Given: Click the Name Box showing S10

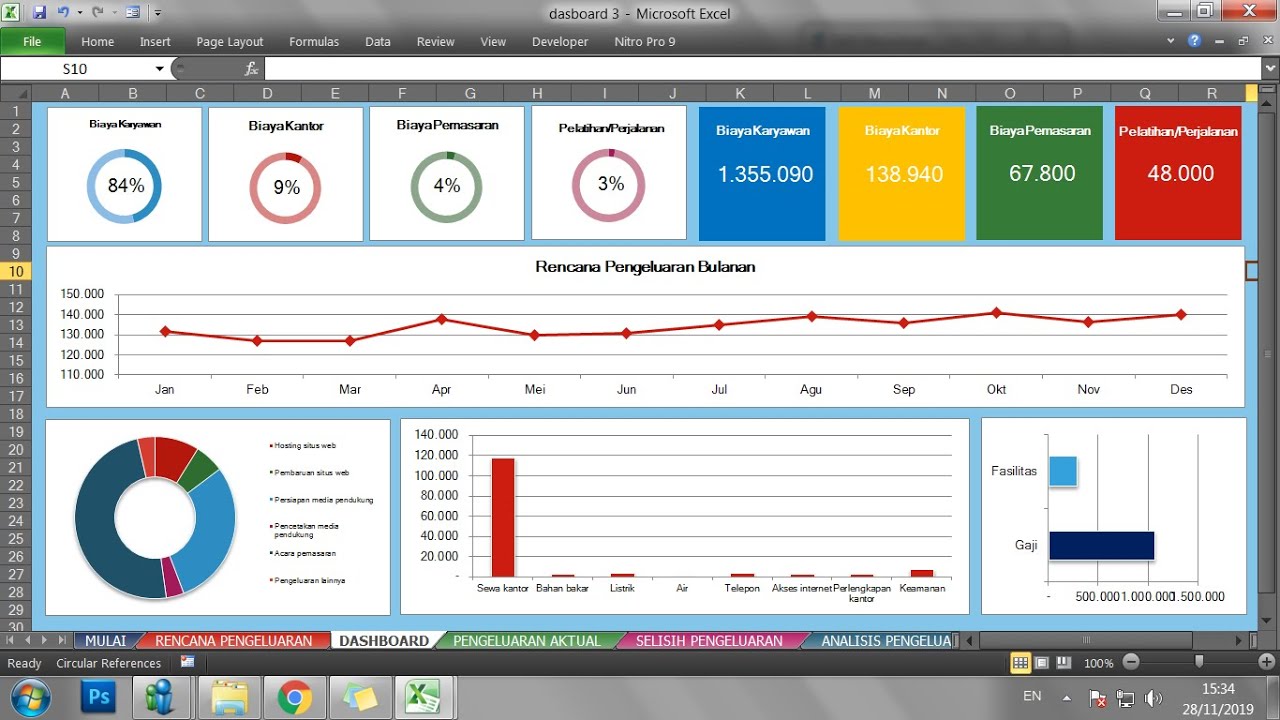Looking at the screenshot, I should (76, 69).
